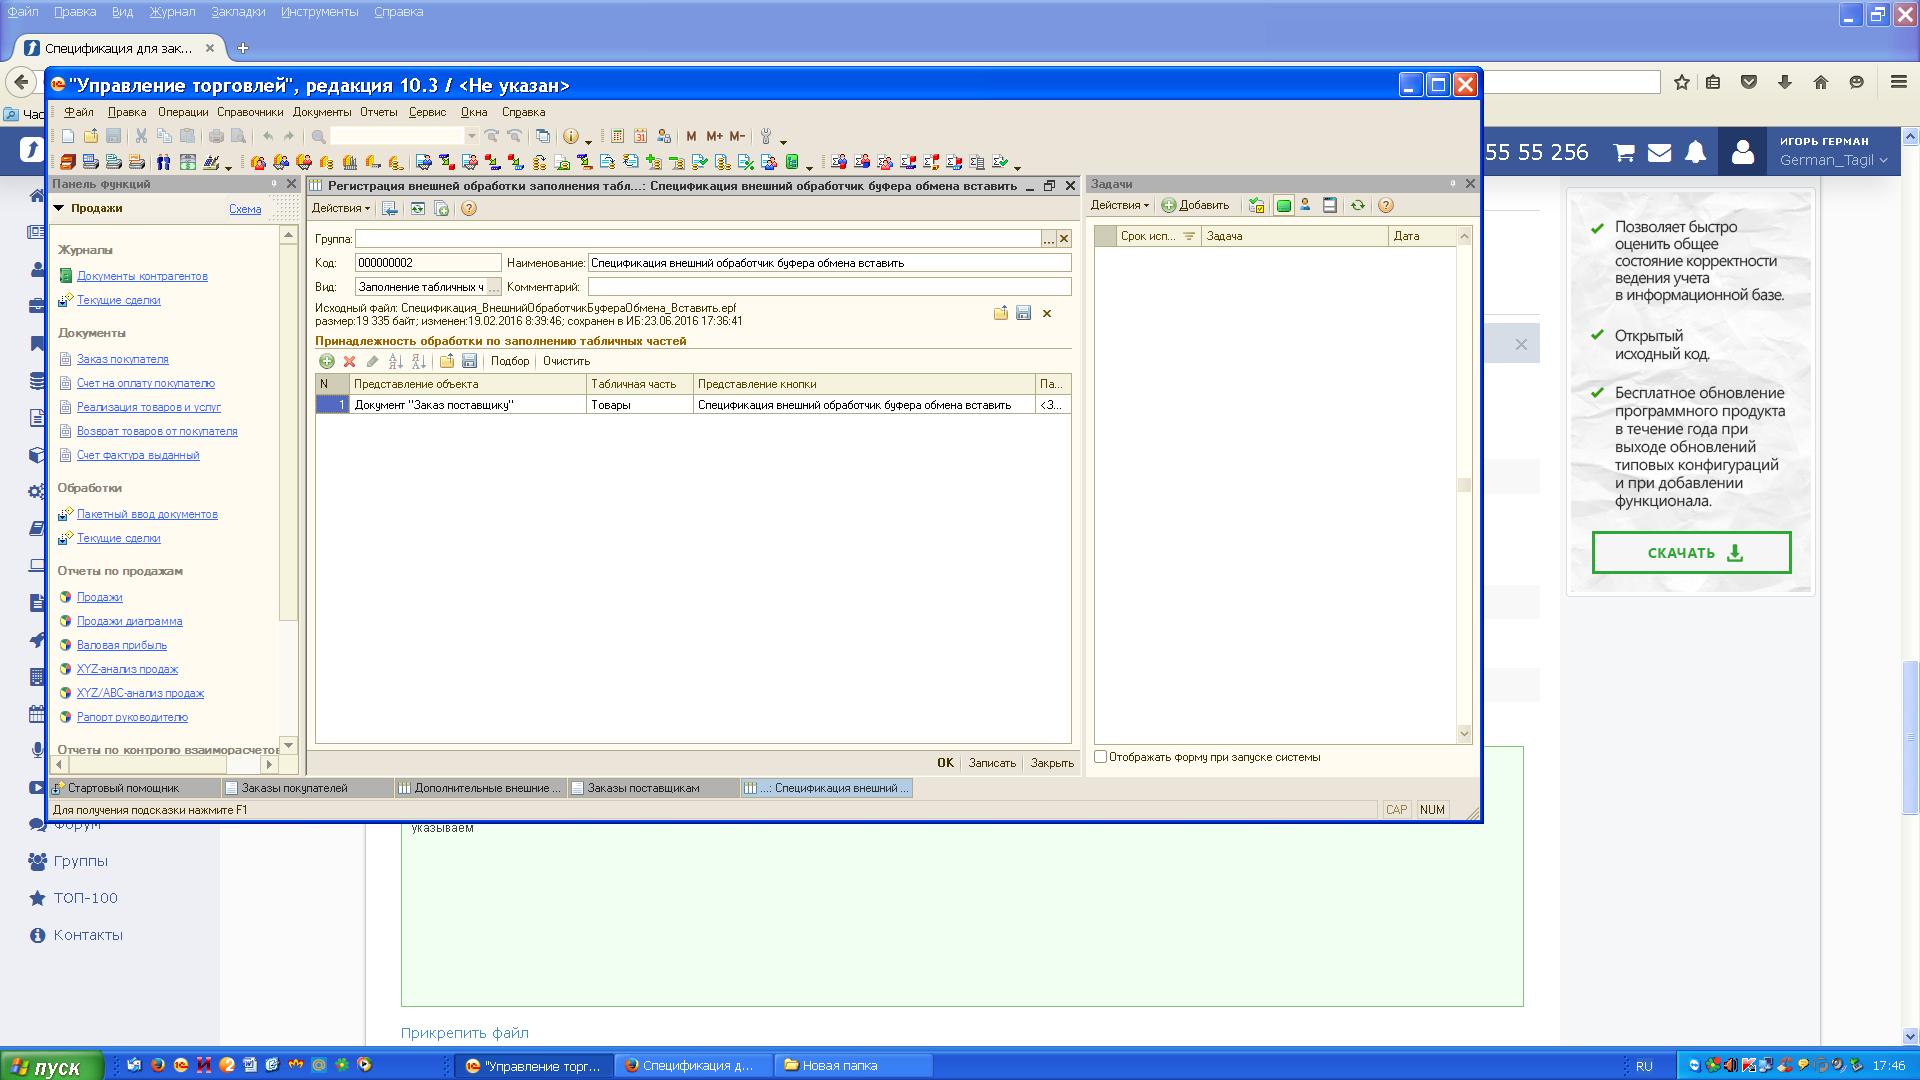This screenshot has width=1920, height=1080.
Task: Click the binoculars icon in the second toolbar
Action: pos(164,162)
